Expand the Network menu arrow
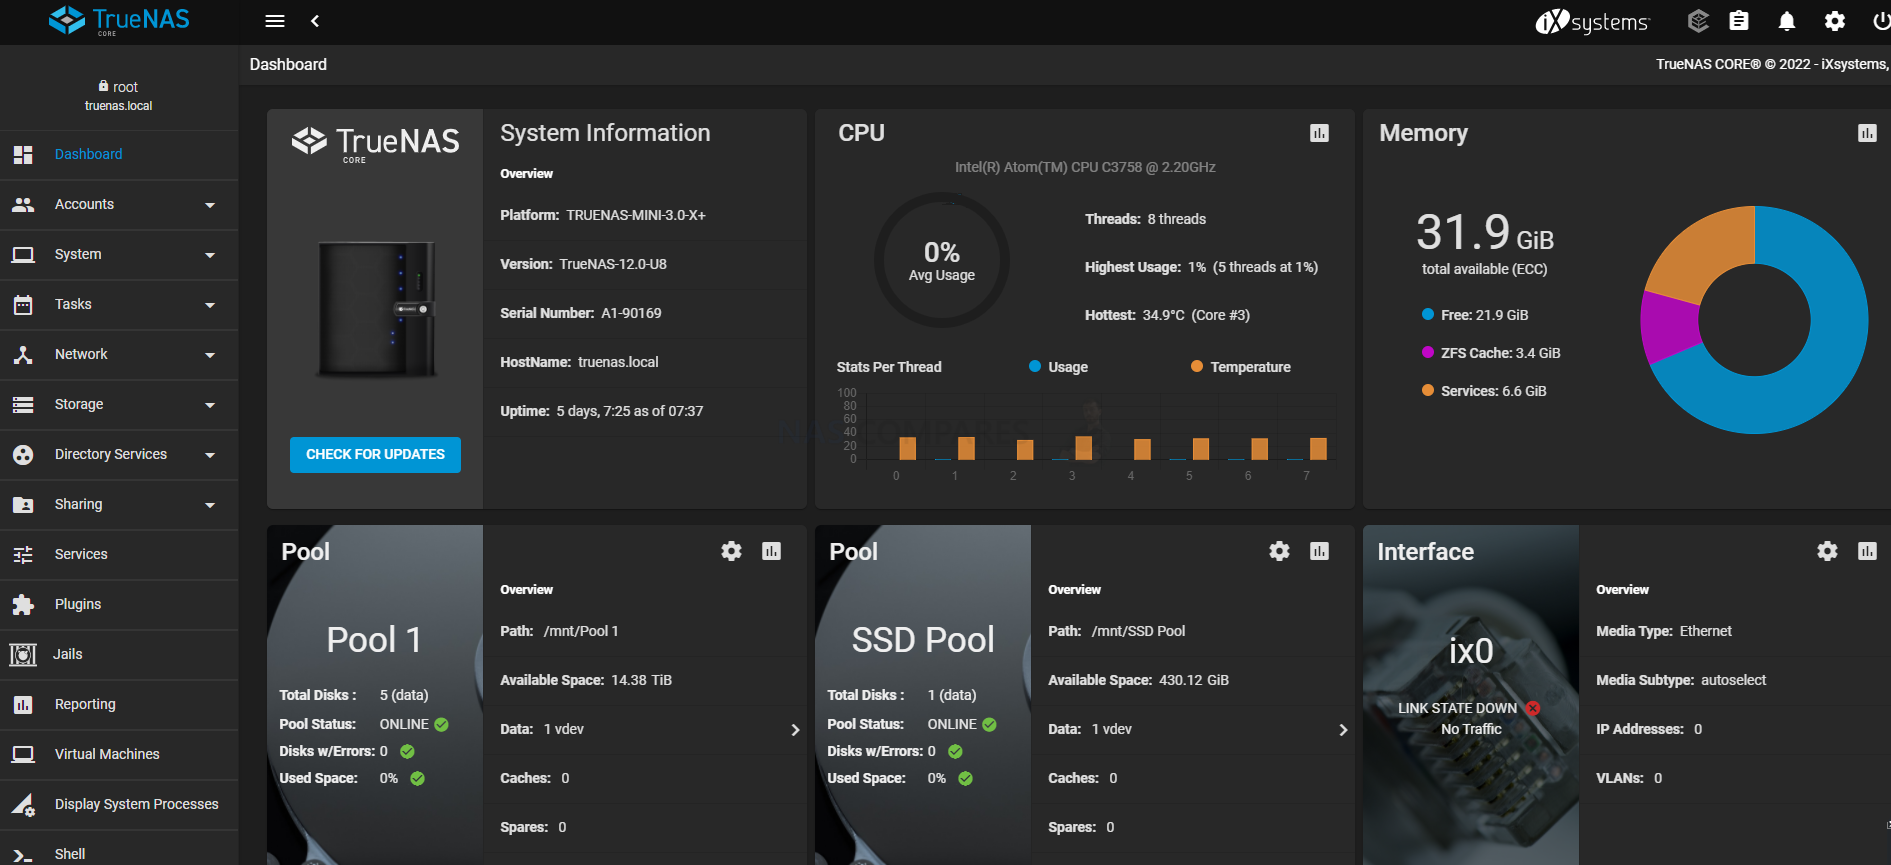Viewport: 1891px width, 865px height. pos(210,355)
